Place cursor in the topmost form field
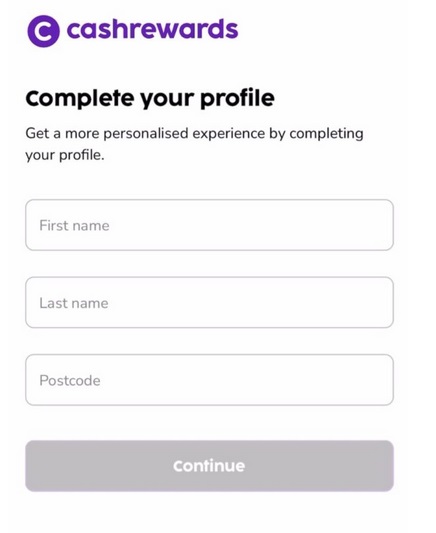This screenshot has width=436, height=533. pyautogui.click(x=209, y=225)
